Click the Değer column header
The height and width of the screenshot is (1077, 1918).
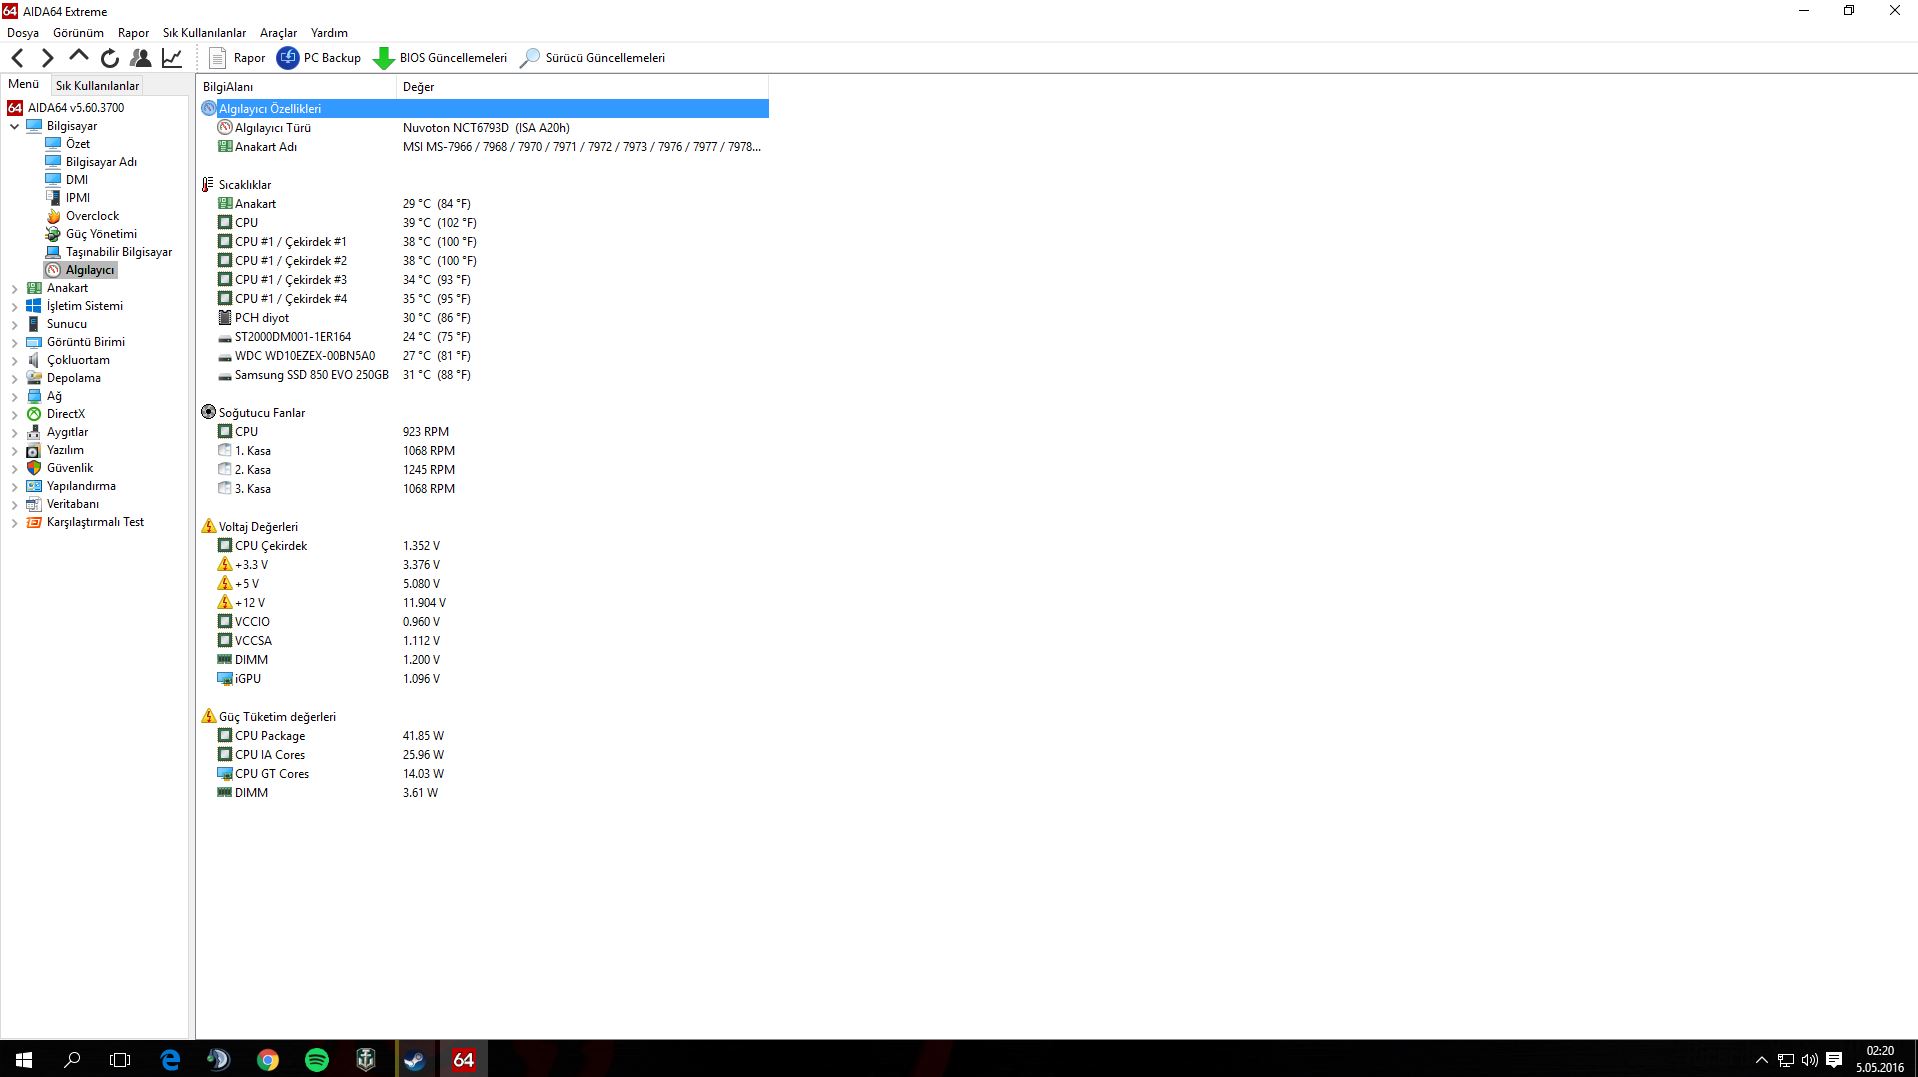[x=583, y=87]
